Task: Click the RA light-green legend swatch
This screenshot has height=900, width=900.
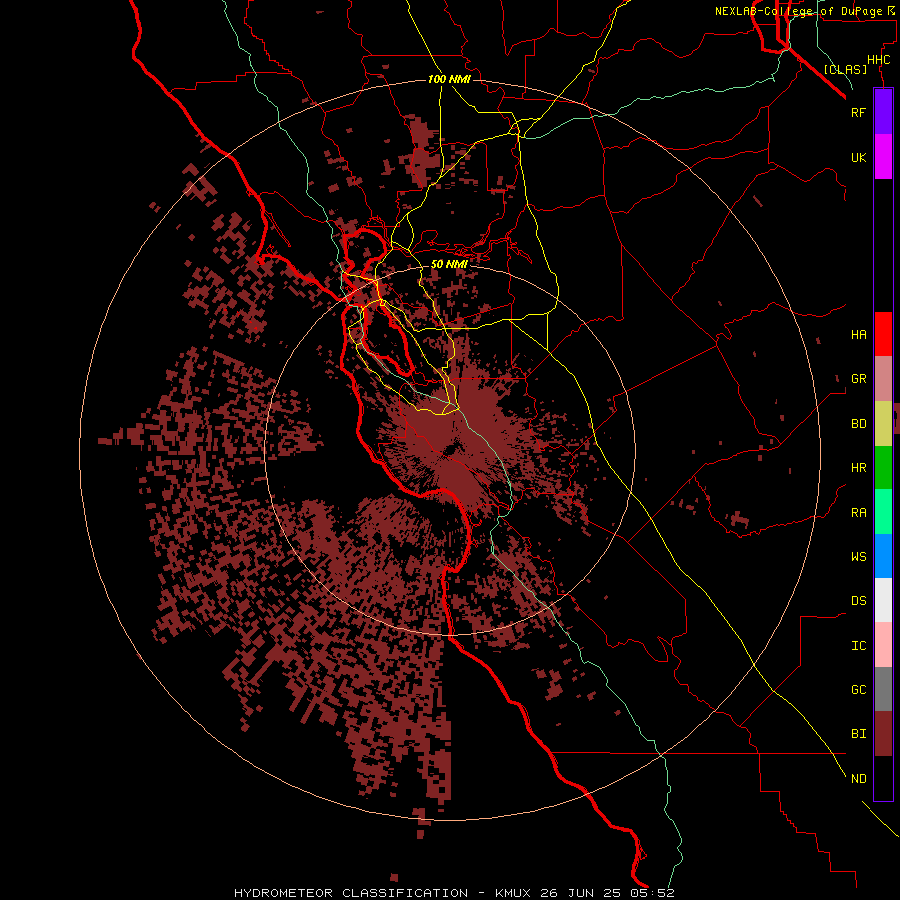Action: [883, 512]
